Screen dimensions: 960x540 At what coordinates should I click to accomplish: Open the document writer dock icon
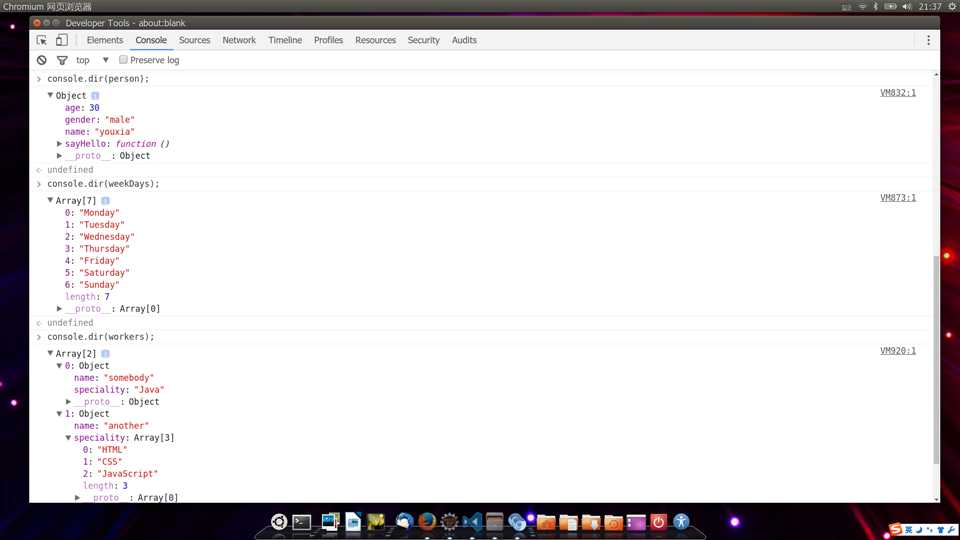(353, 522)
